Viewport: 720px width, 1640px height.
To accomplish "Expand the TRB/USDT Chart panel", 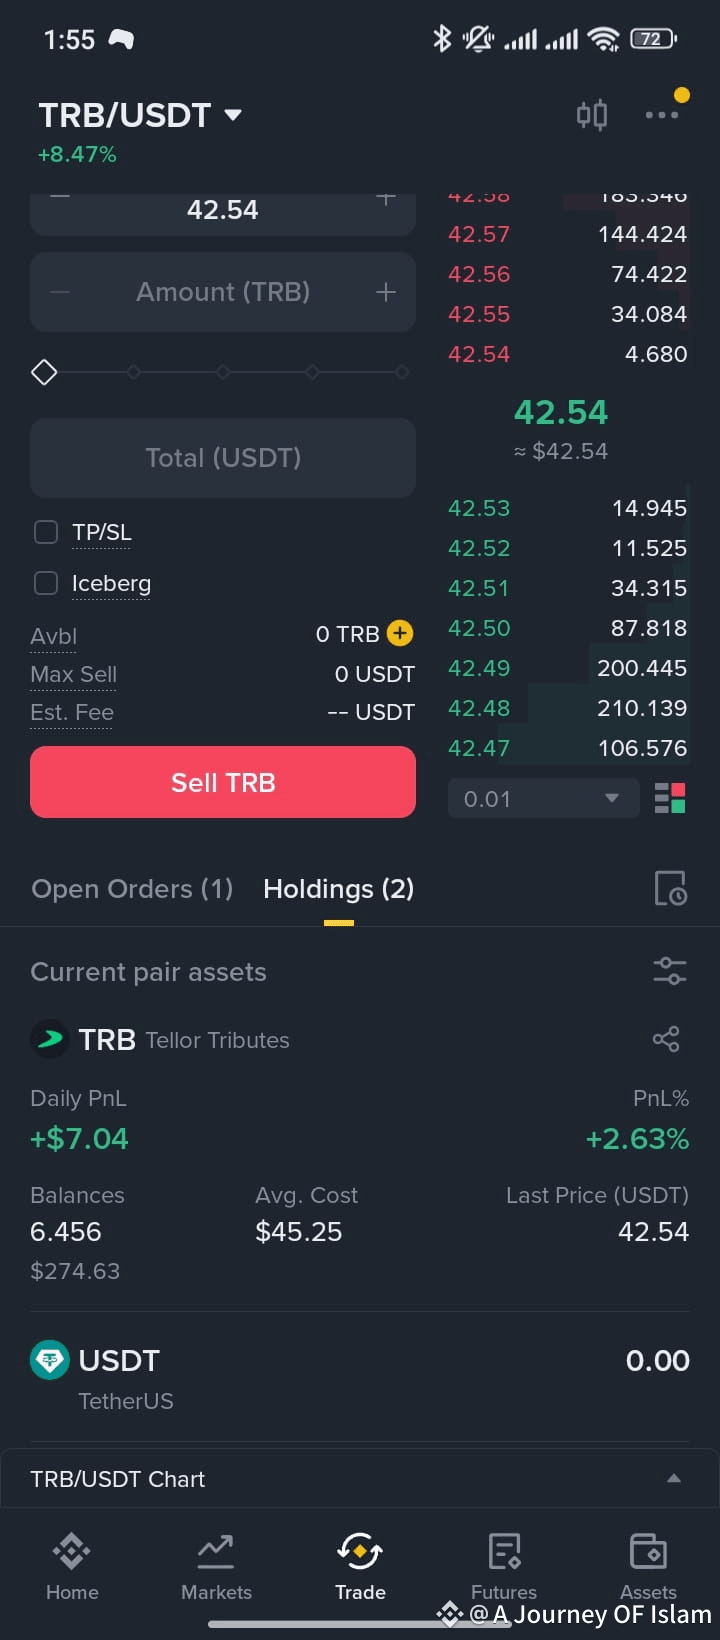I will tap(360, 1478).
